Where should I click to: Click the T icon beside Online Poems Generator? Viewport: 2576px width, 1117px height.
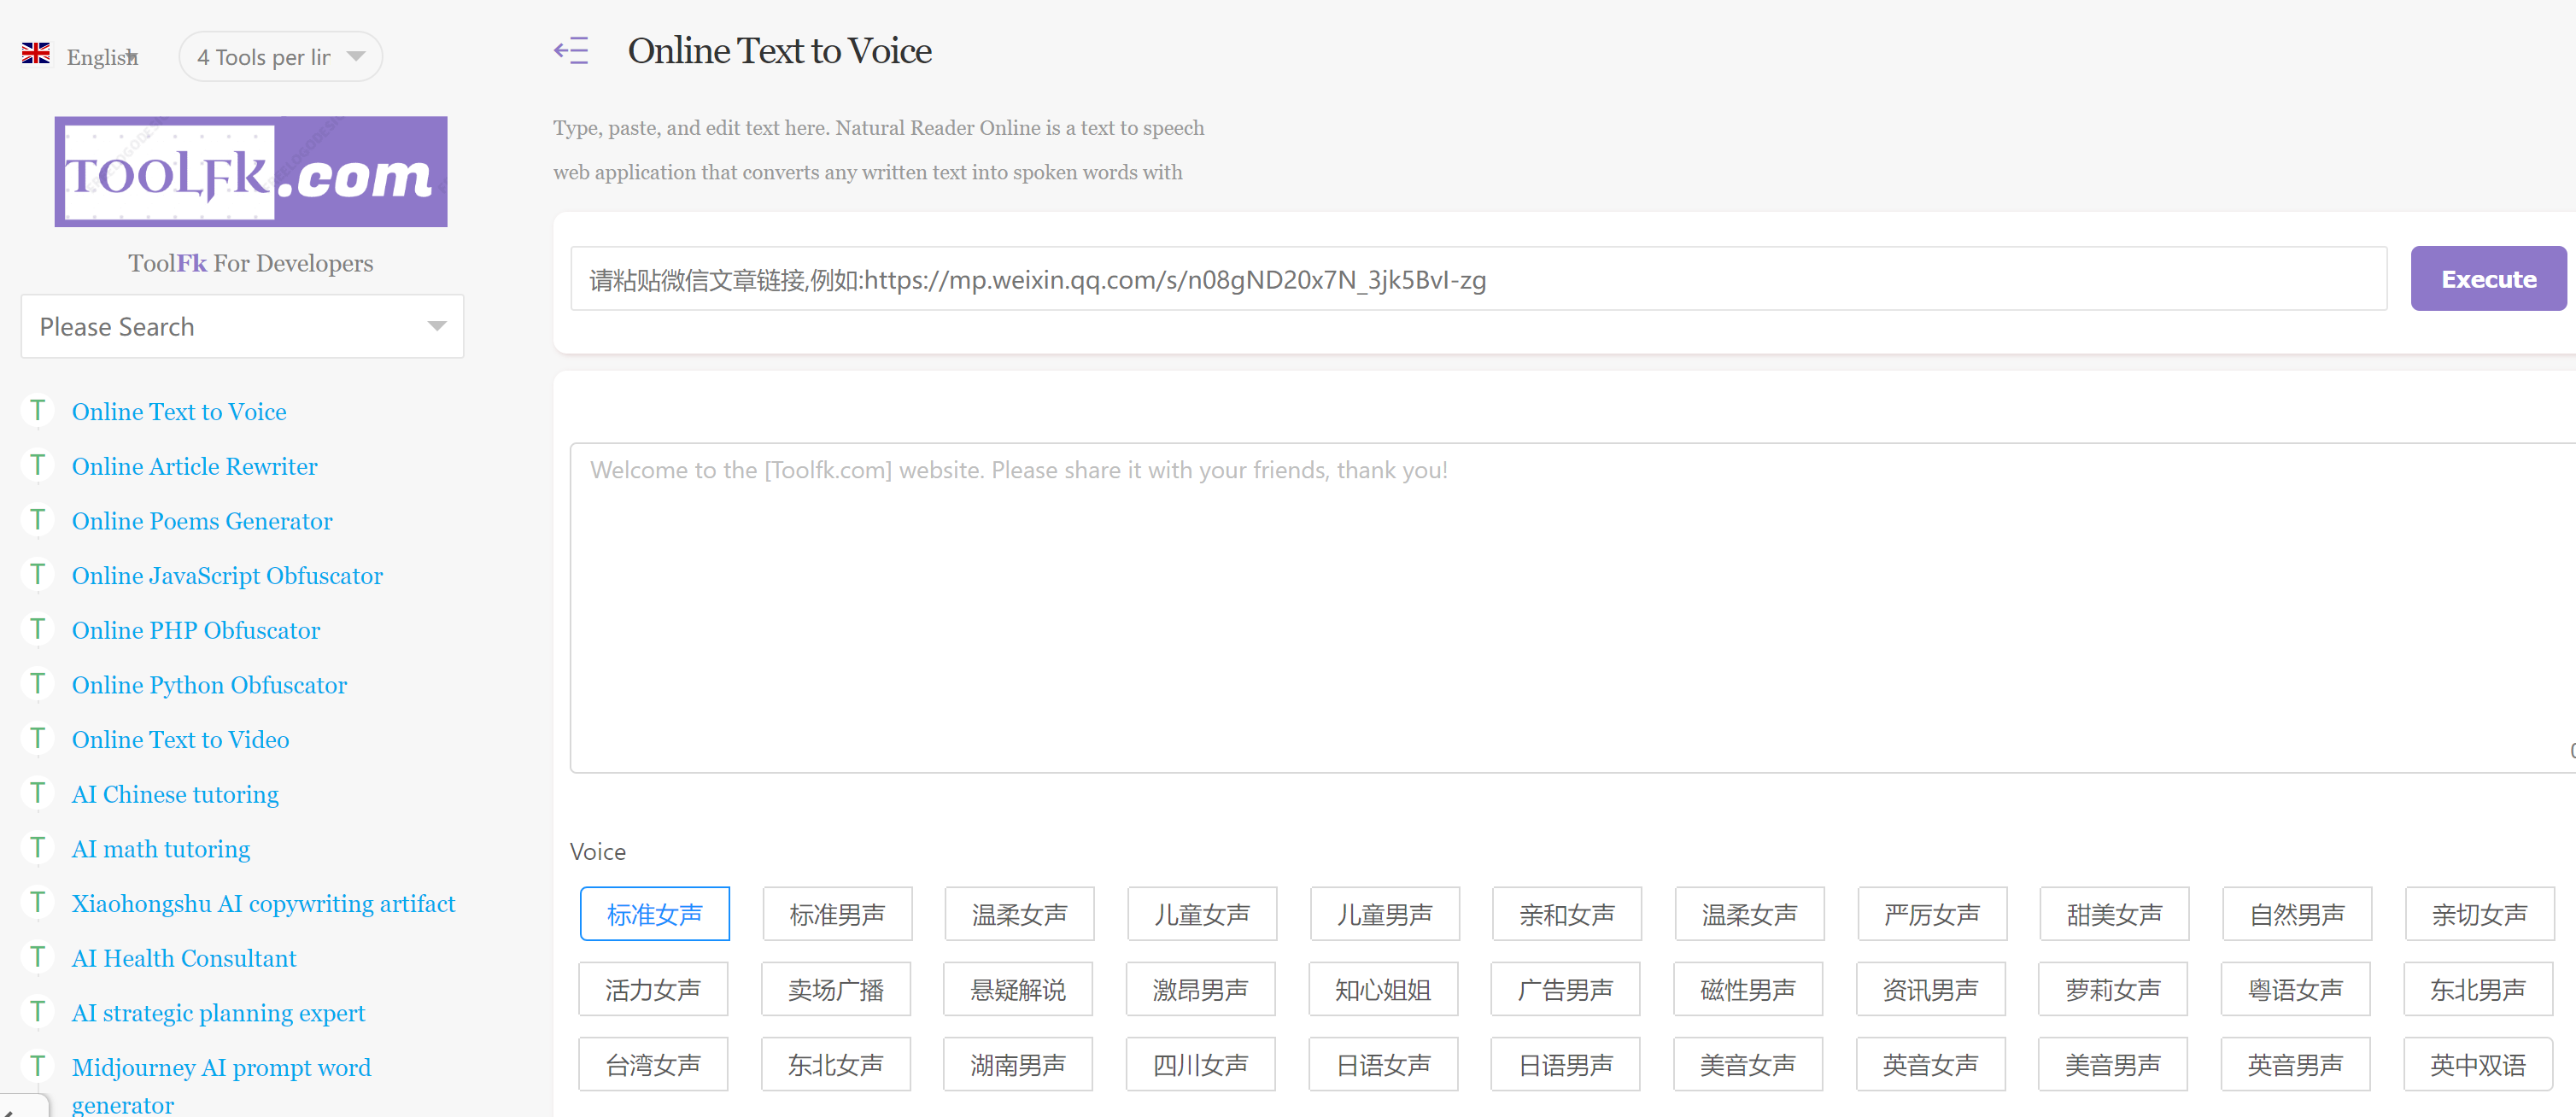click(38, 520)
